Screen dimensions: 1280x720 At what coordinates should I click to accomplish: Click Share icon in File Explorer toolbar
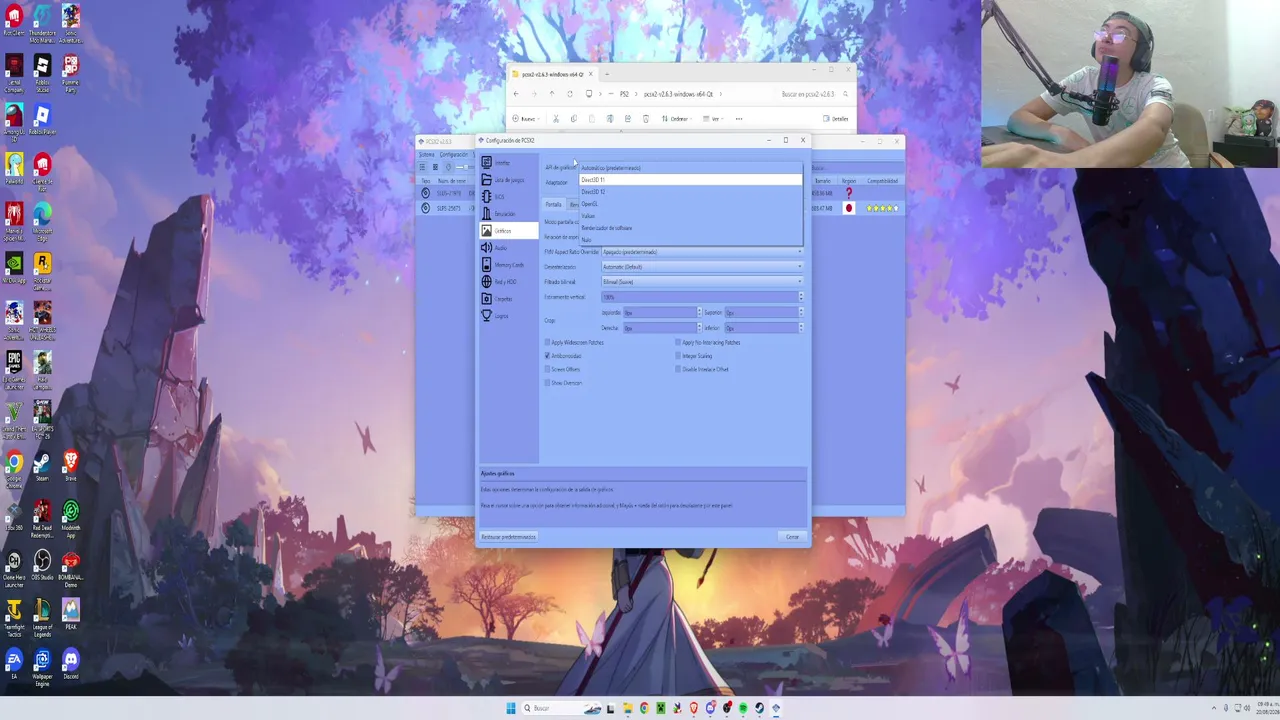click(628, 119)
